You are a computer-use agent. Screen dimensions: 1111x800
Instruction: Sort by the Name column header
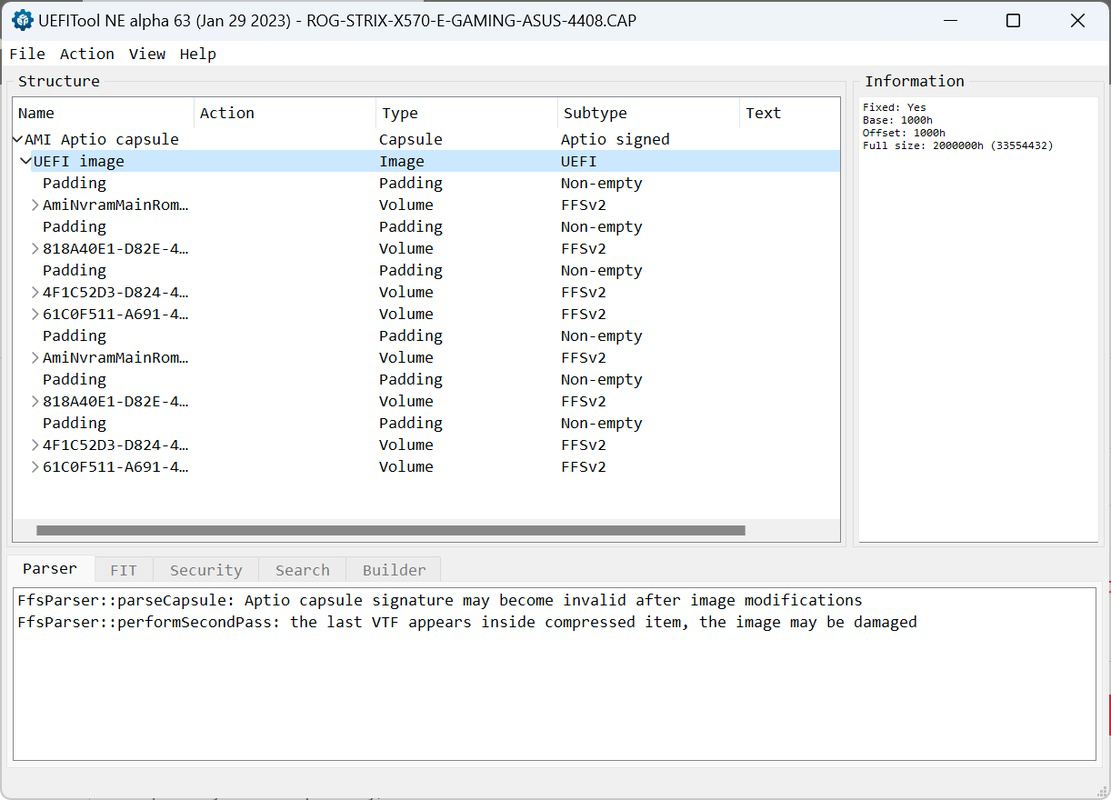(103, 113)
